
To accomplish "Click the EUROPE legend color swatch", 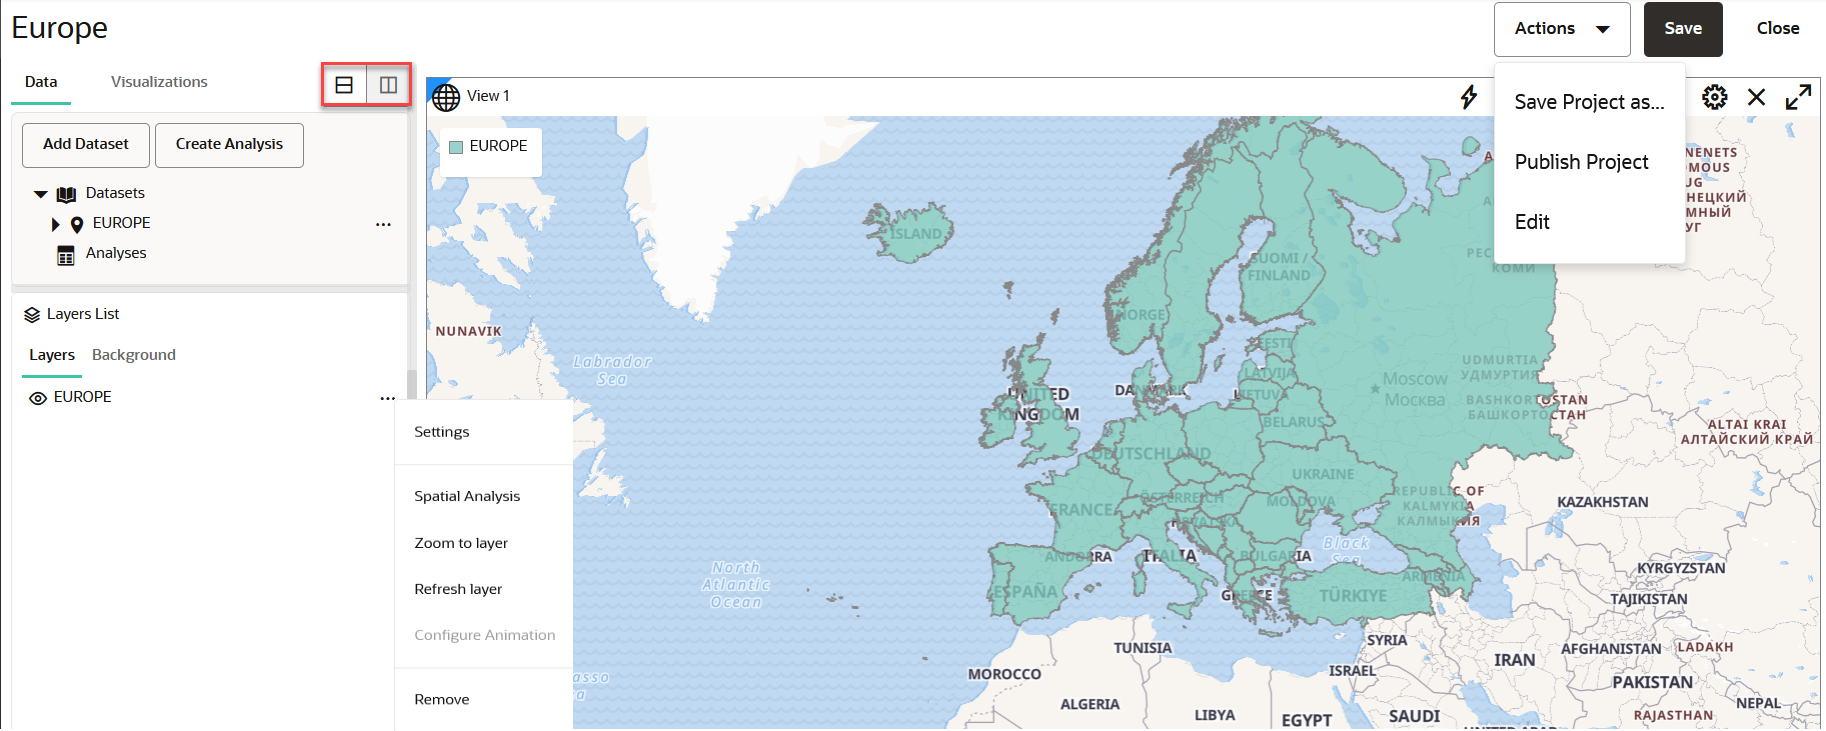I will coord(456,147).
